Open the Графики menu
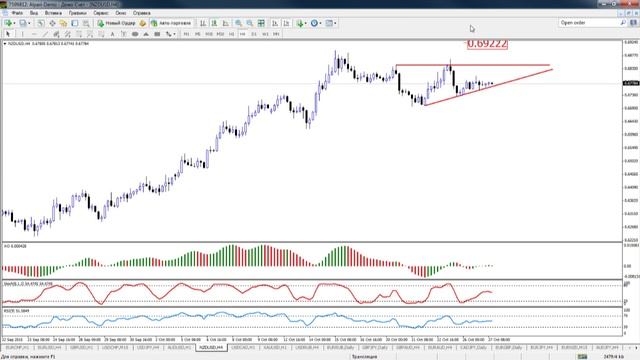 (78, 13)
